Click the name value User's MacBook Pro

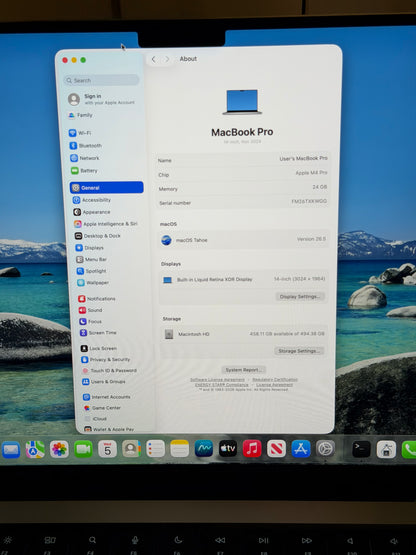tap(303, 158)
